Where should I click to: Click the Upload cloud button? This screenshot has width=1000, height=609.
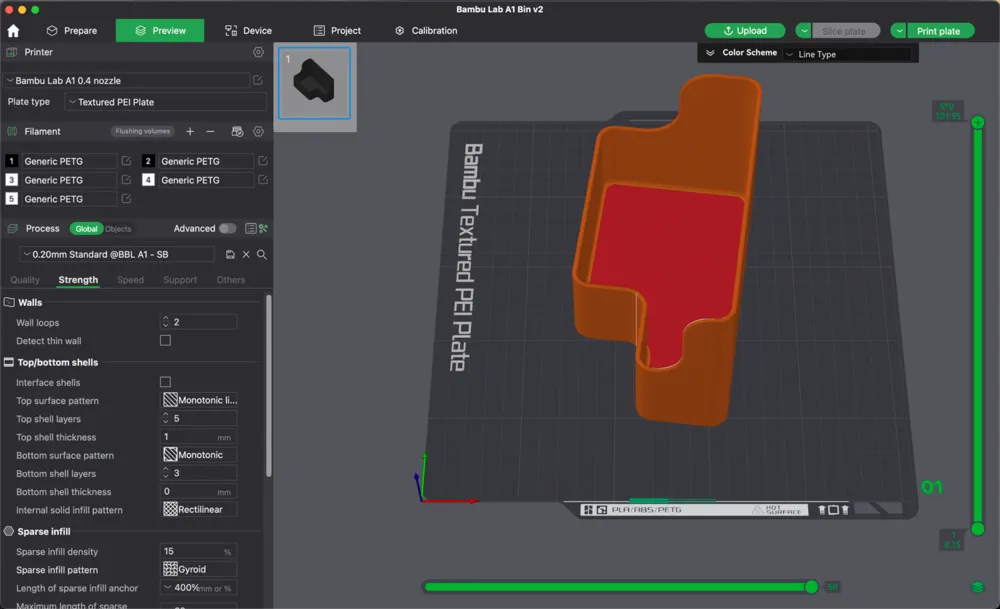(x=745, y=31)
